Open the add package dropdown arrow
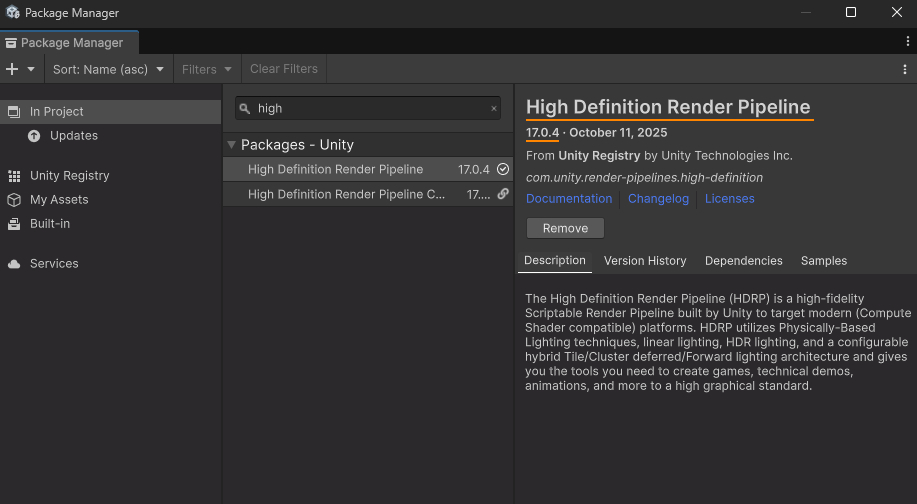Image resolution: width=917 pixels, height=504 pixels. point(31,69)
